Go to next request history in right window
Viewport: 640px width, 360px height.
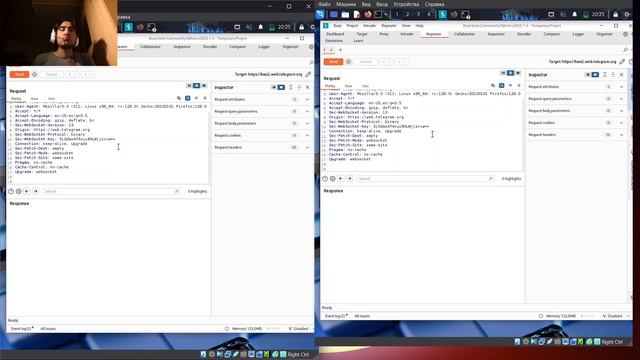pos(399,62)
